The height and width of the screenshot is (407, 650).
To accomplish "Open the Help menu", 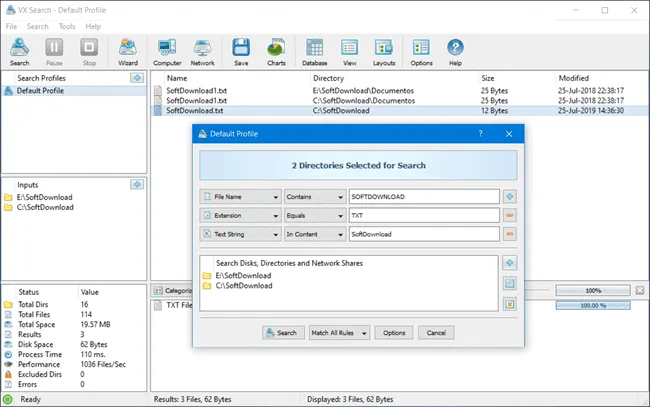I will coord(93,26).
